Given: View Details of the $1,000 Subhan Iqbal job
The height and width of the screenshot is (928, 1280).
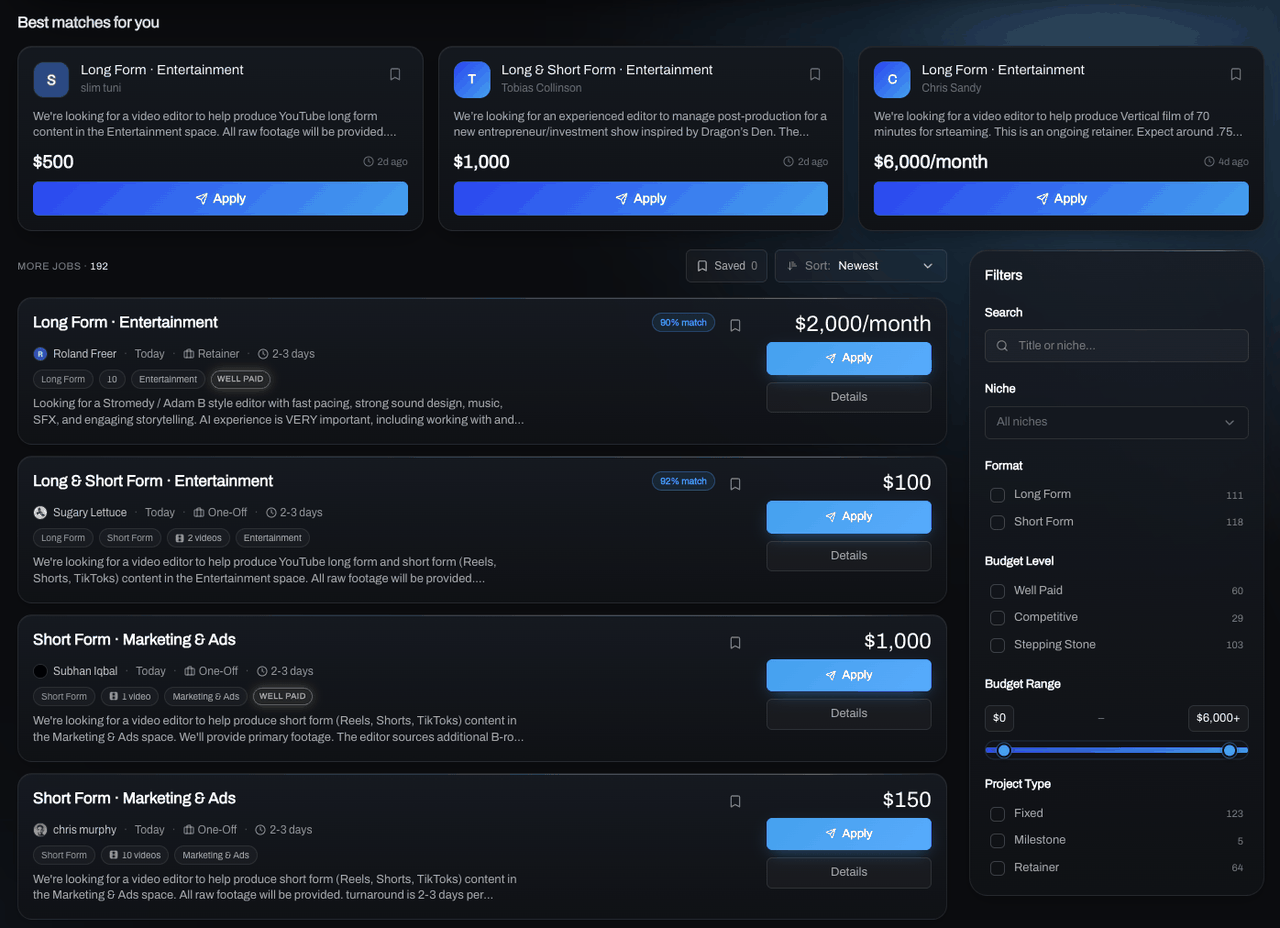Looking at the screenshot, I should pyautogui.click(x=849, y=714).
